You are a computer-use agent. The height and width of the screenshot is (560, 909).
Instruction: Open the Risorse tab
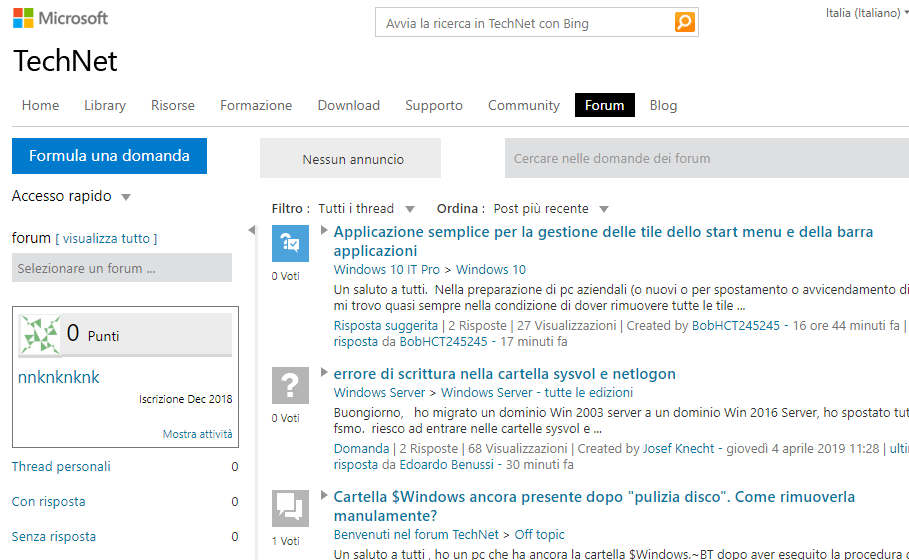point(173,105)
